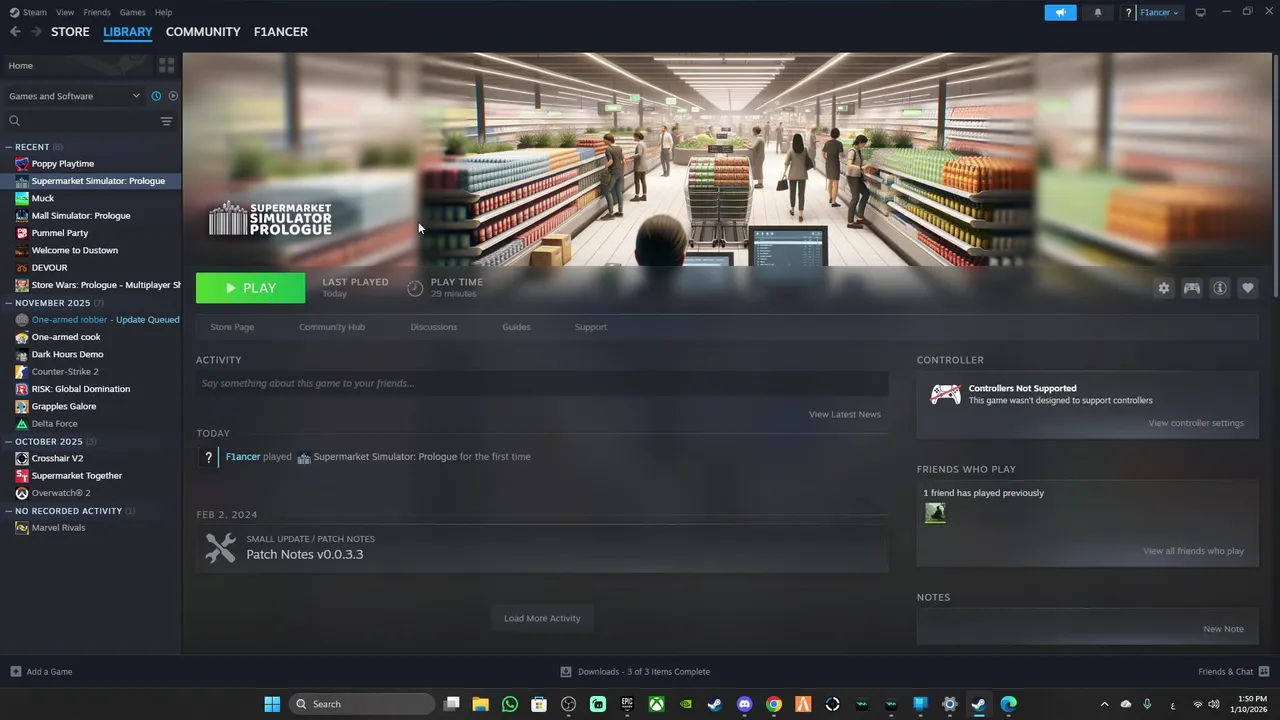Switch to Big Picture mode monitor icon

click(x=1201, y=12)
